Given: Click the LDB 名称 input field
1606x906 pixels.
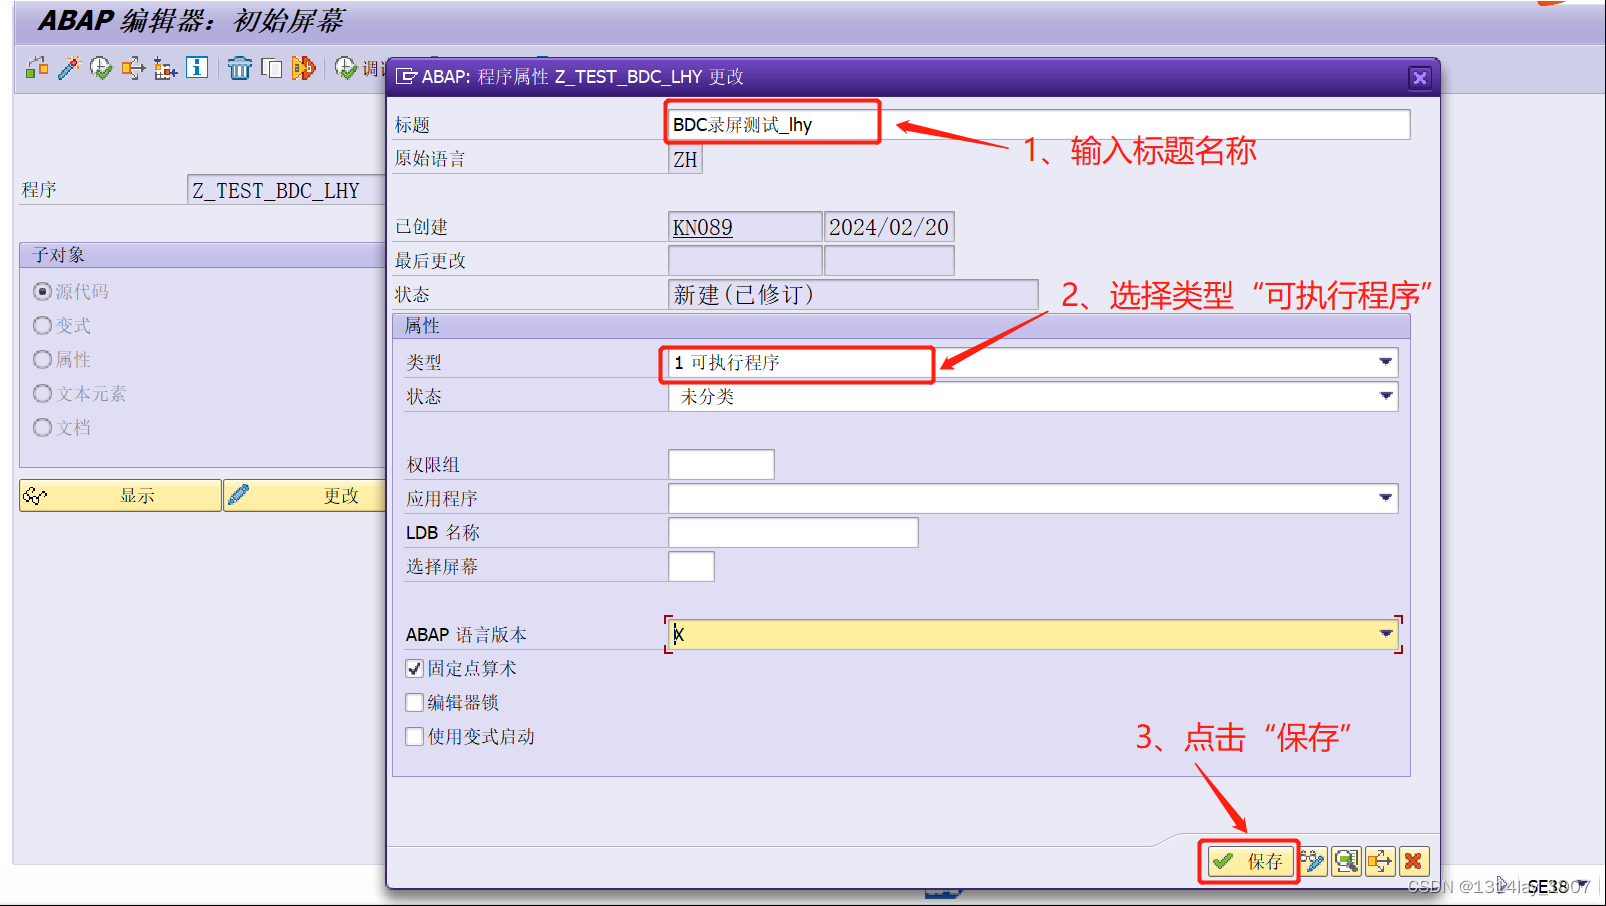Looking at the screenshot, I should coord(793,532).
